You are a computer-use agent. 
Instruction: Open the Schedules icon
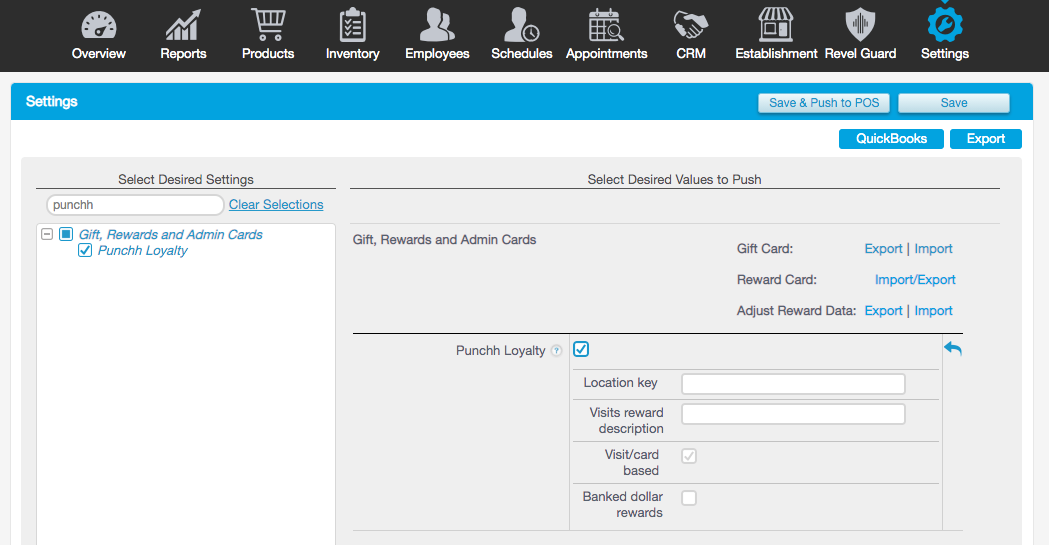pyautogui.click(x=521, y=25)
